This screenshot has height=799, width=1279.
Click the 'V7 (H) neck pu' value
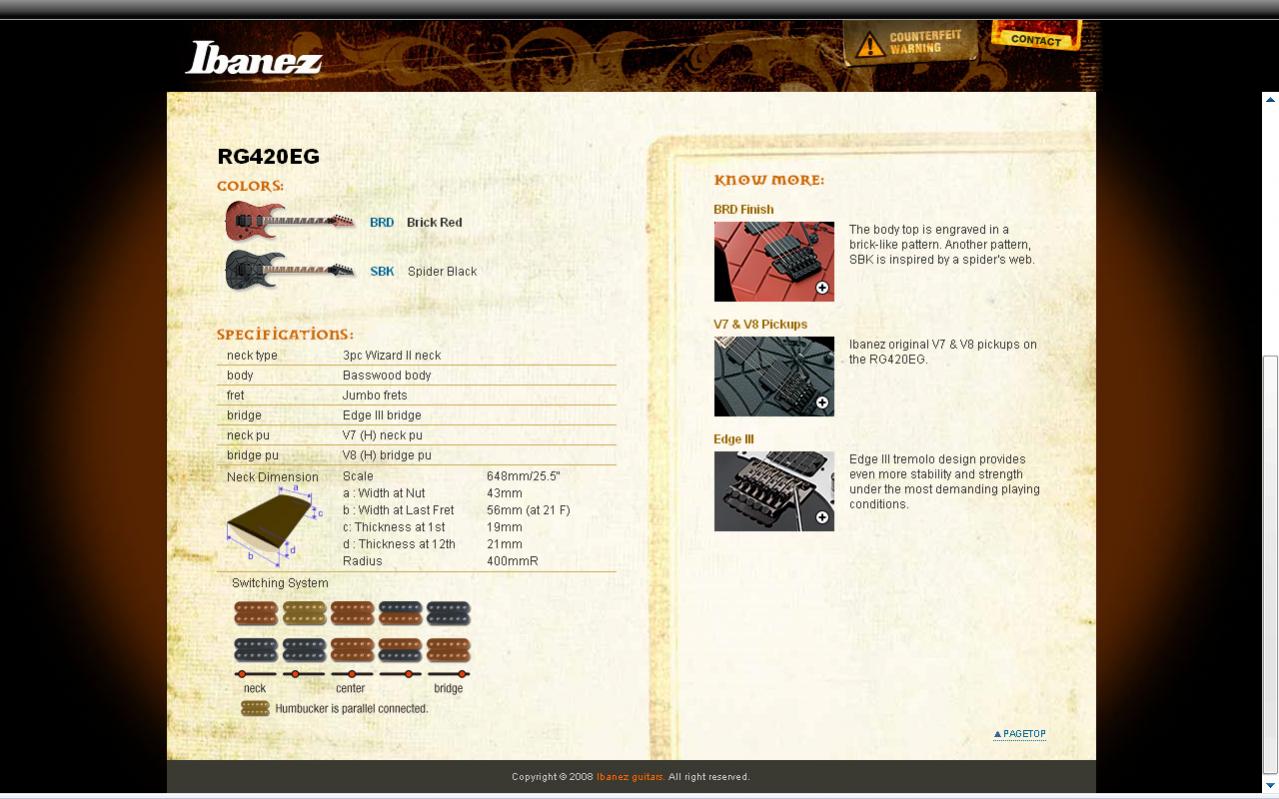click(383, 436)
